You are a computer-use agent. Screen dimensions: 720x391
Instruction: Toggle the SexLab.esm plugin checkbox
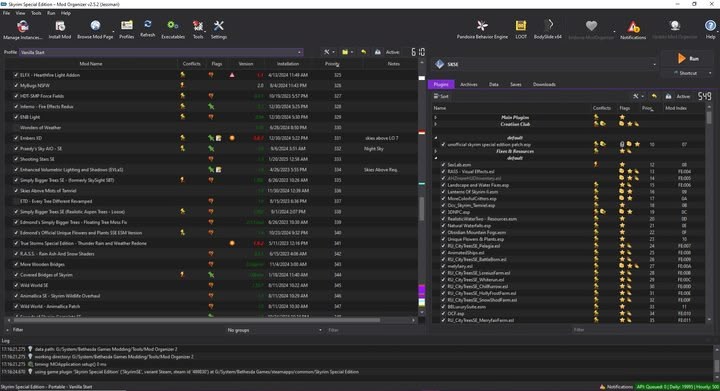443,164
